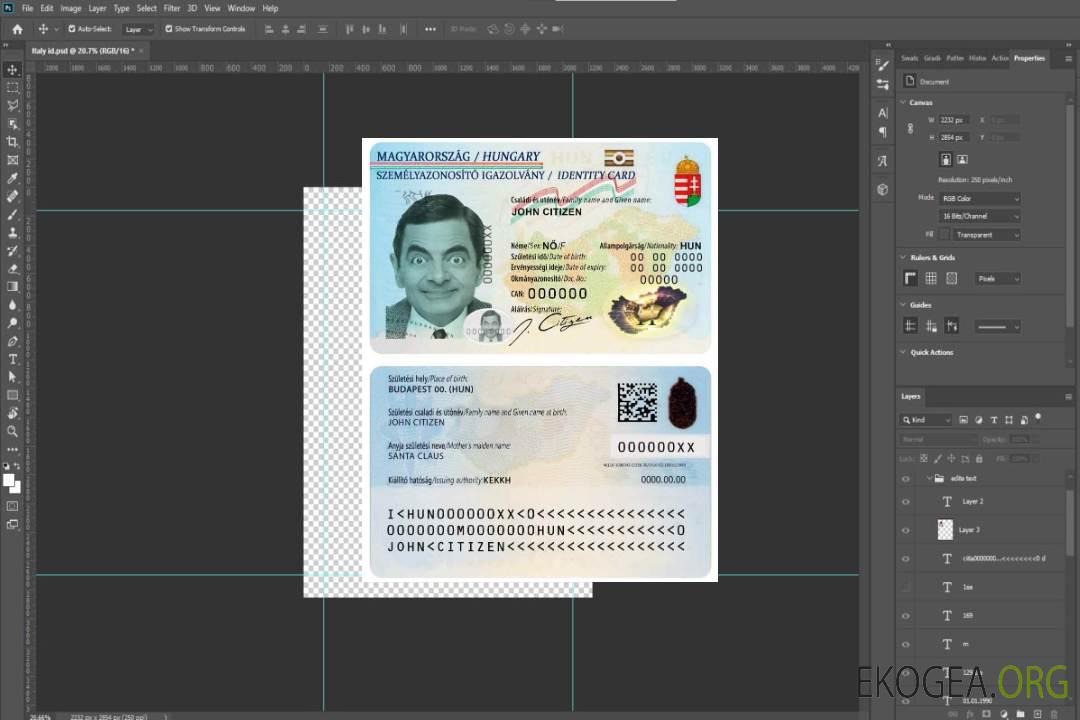
Task: Open the Auto-Select Layer dropdown
Action: (138, 30)
